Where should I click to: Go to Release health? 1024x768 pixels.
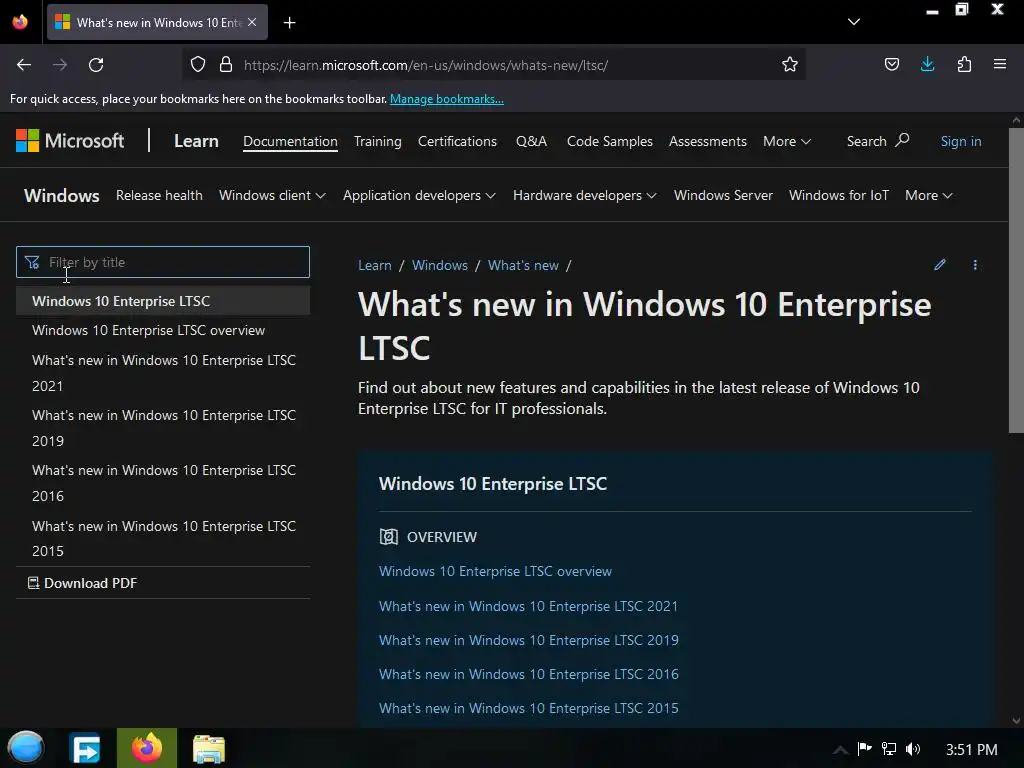159,195
